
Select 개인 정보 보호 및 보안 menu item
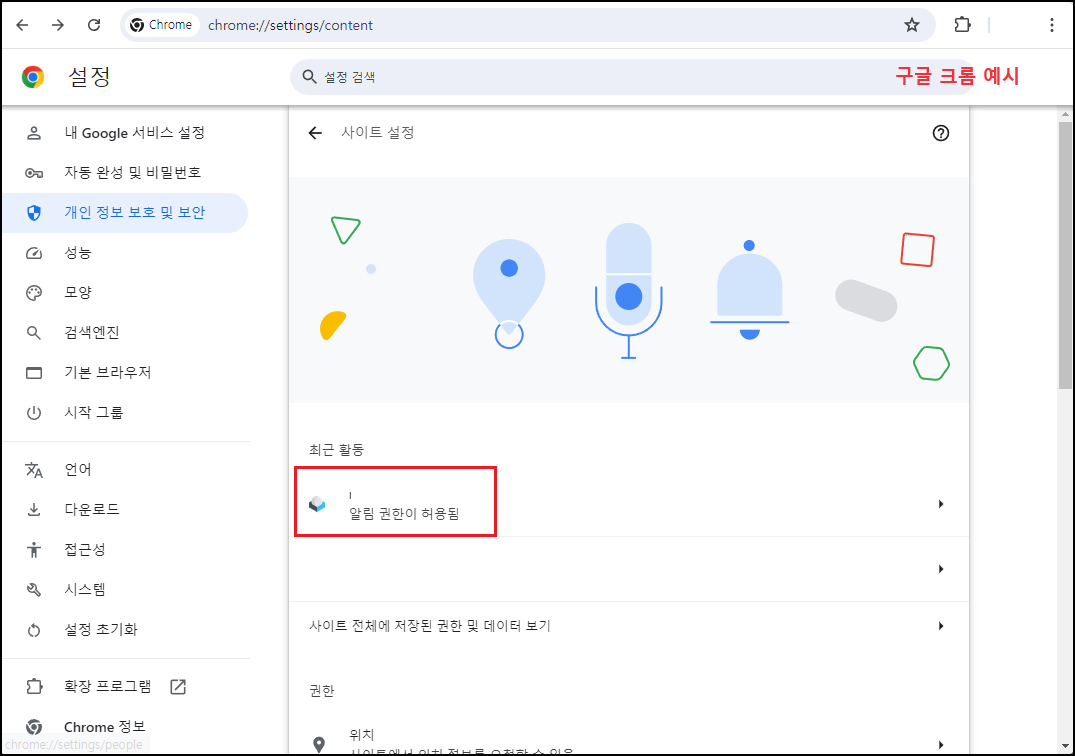click(125, 212)
